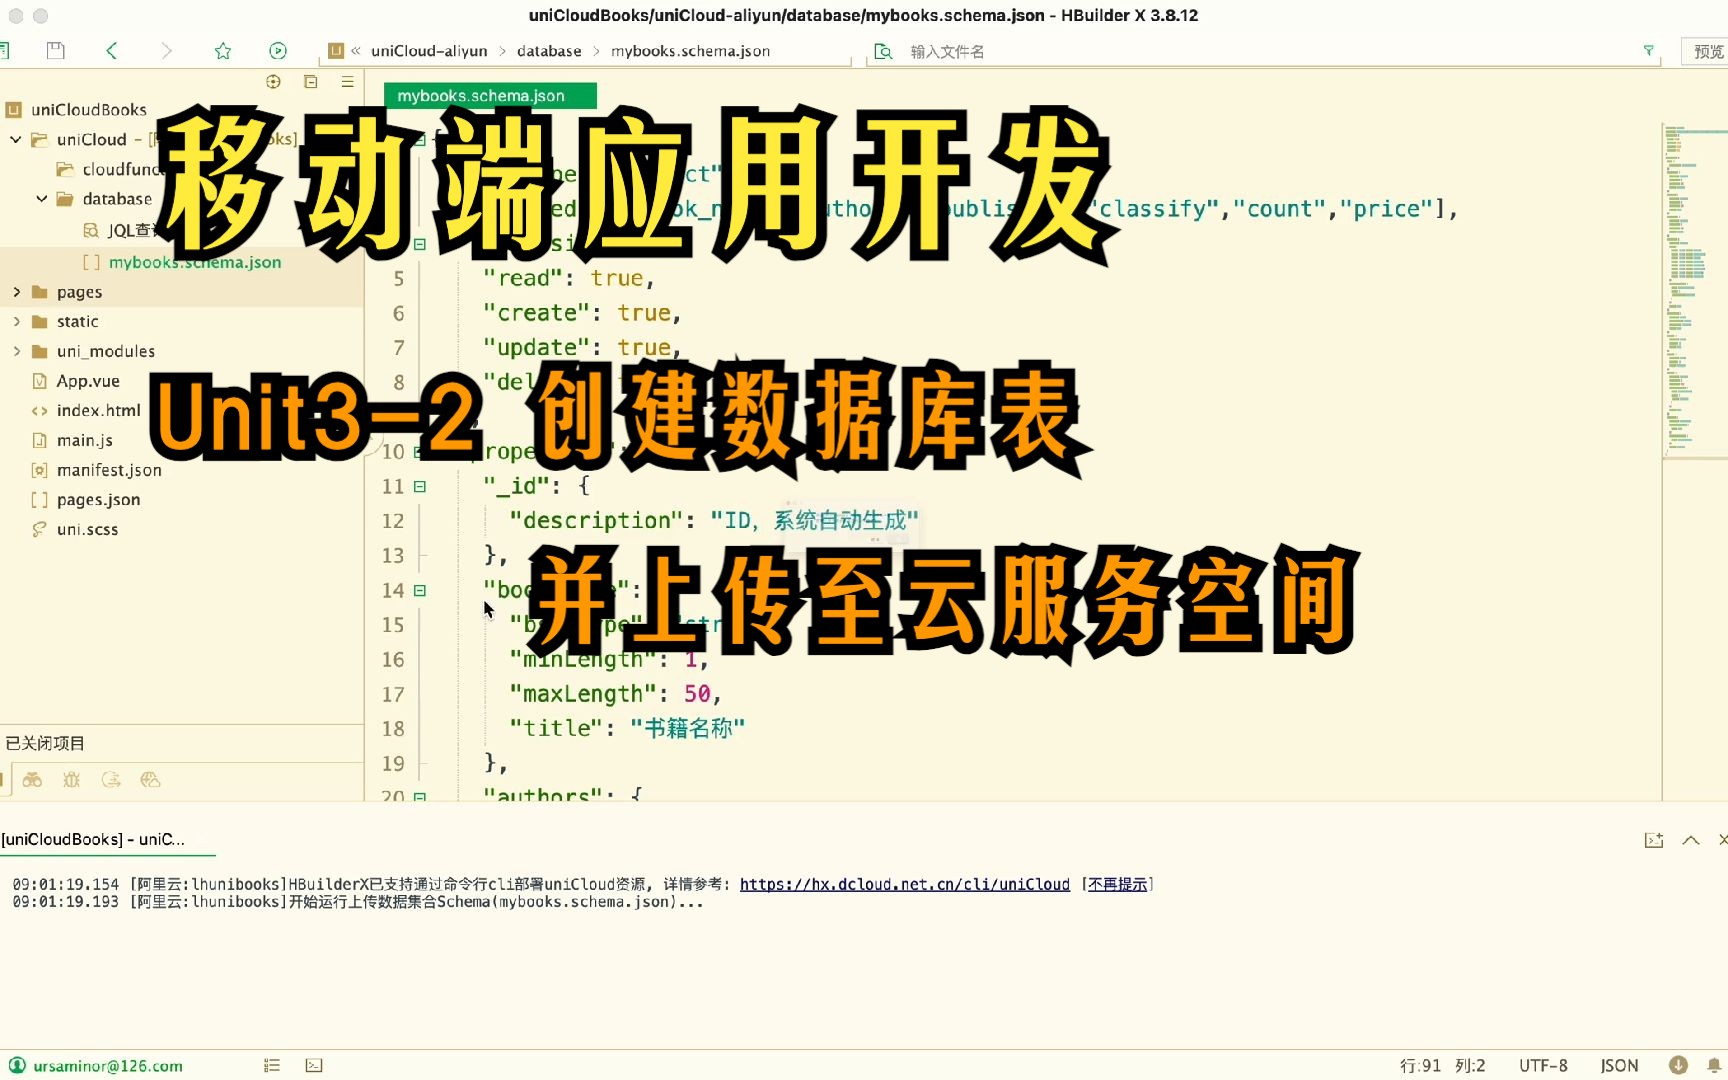Toggle the locate-file crosshair icon in project panel
Viewport: 1728px width, 1080px height.
tap(273, 82)
